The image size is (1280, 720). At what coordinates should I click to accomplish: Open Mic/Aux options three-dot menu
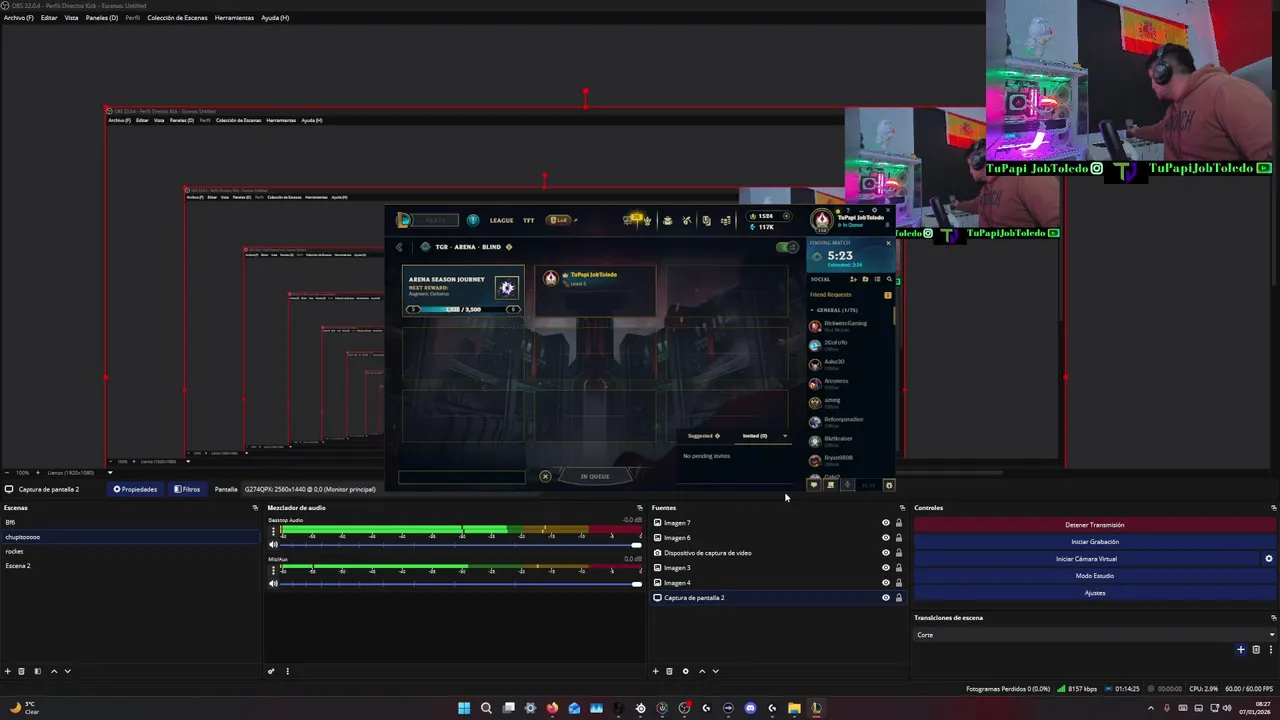coord(273,570)
